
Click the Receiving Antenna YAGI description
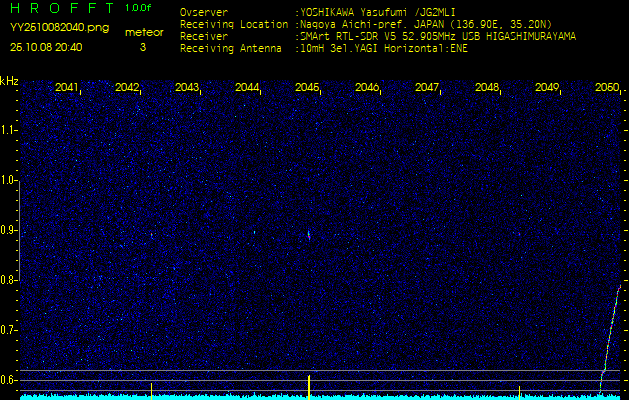tap(384, 47)
